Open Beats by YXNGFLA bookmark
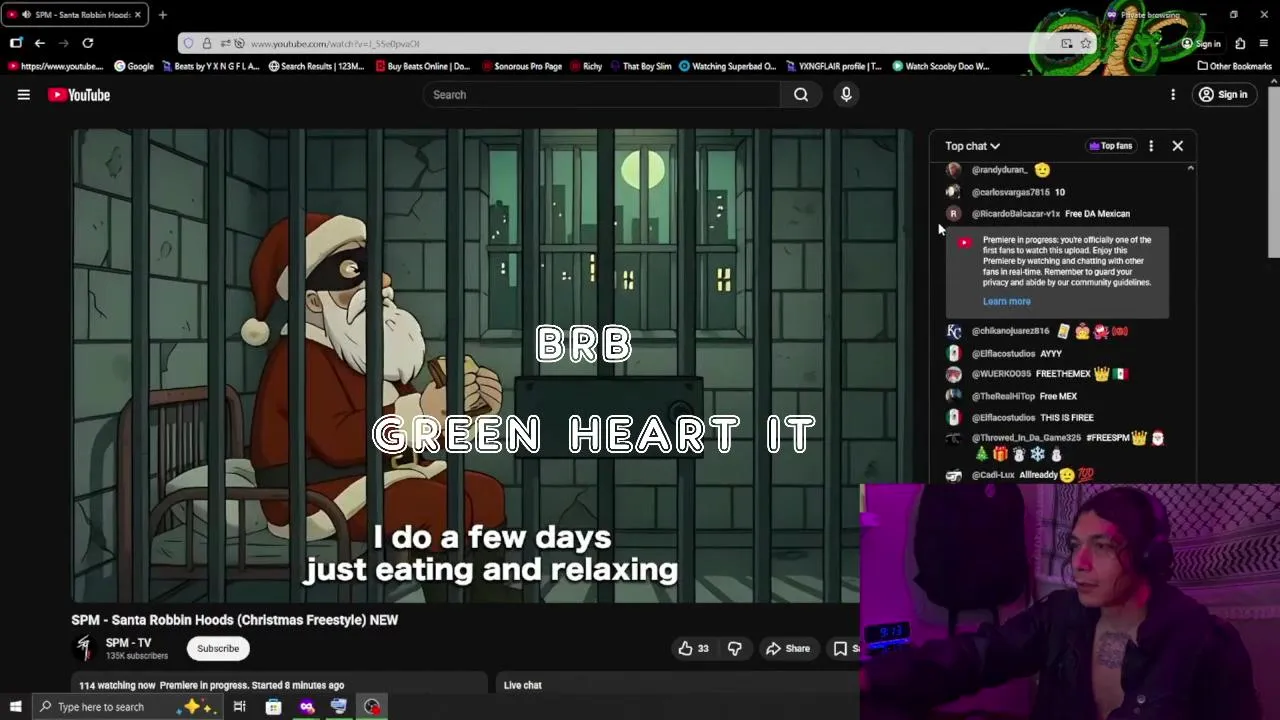 click(x=210, y=66)
